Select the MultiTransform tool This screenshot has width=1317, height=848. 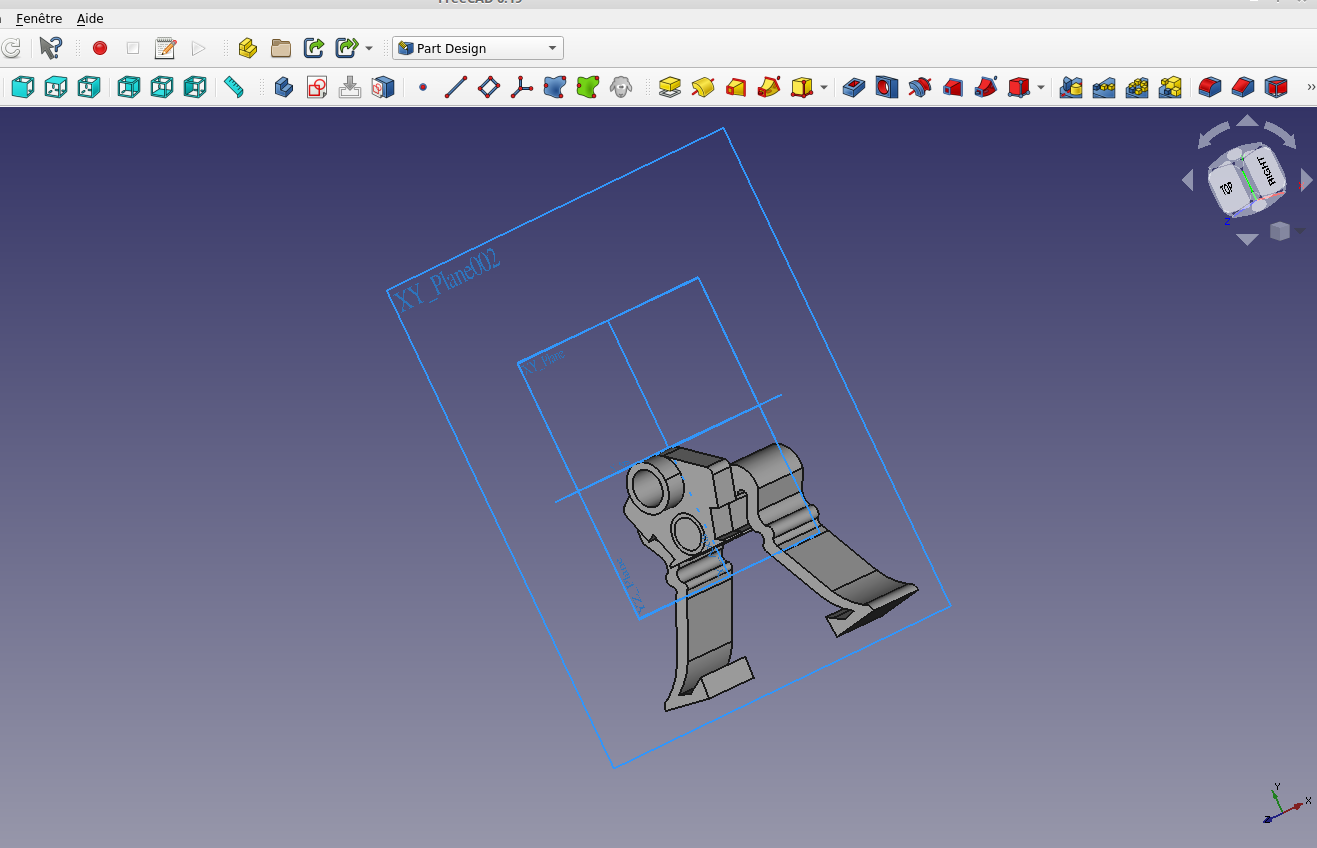[1170, 88]
